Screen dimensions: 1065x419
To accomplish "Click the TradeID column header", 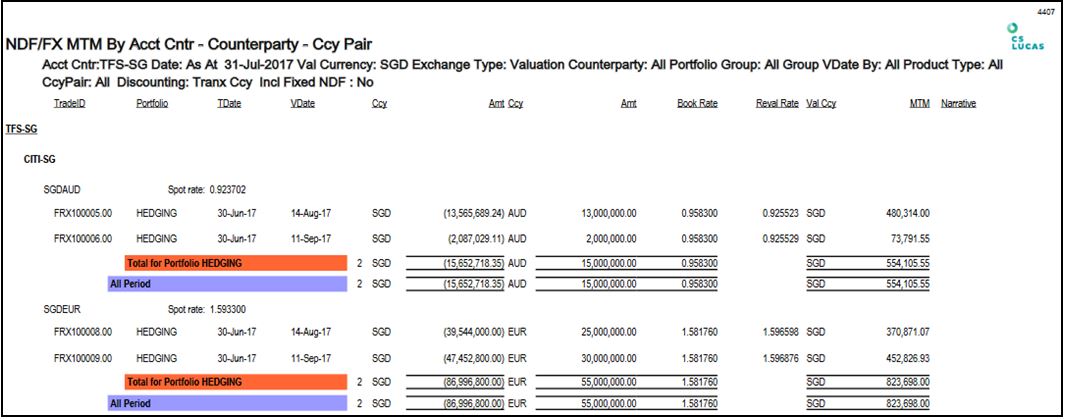I will 69,103.
